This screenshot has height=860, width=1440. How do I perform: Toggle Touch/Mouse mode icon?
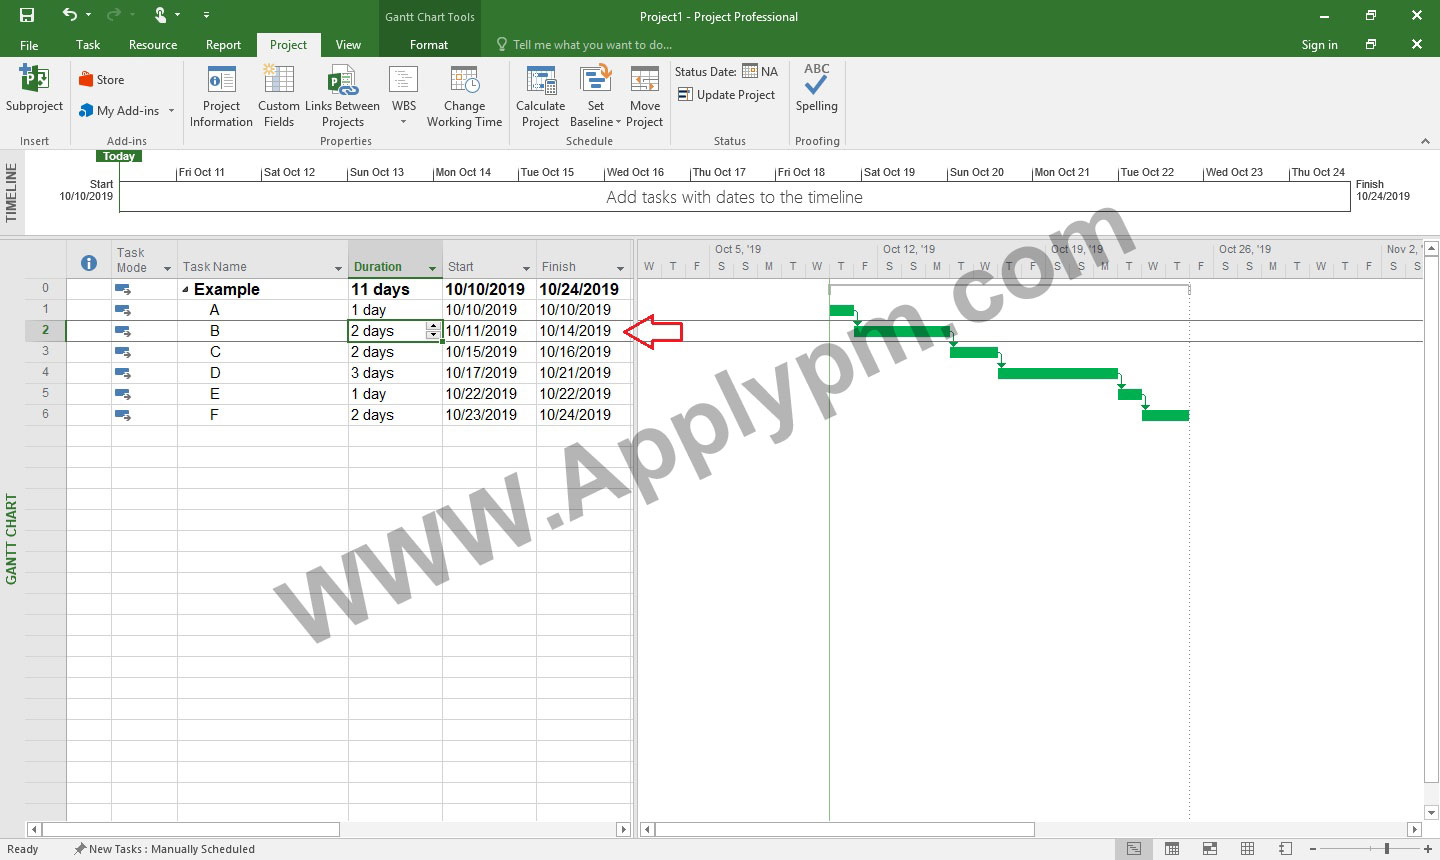coord(160,14)
